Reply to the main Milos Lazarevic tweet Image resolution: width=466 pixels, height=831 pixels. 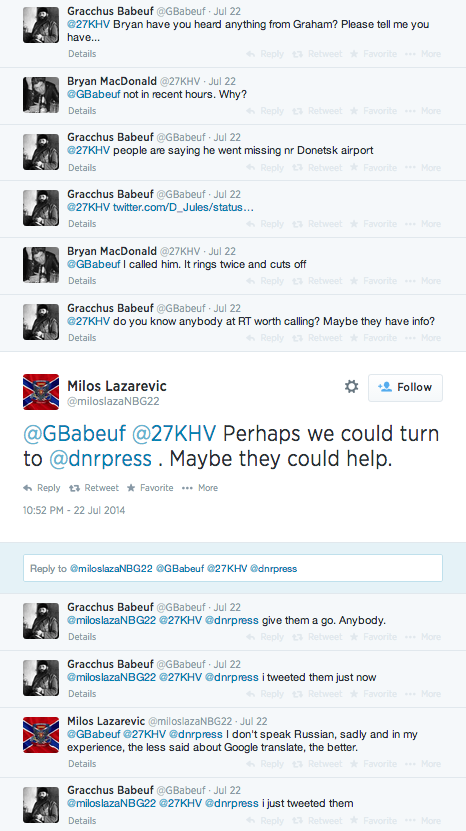point(42,488)
